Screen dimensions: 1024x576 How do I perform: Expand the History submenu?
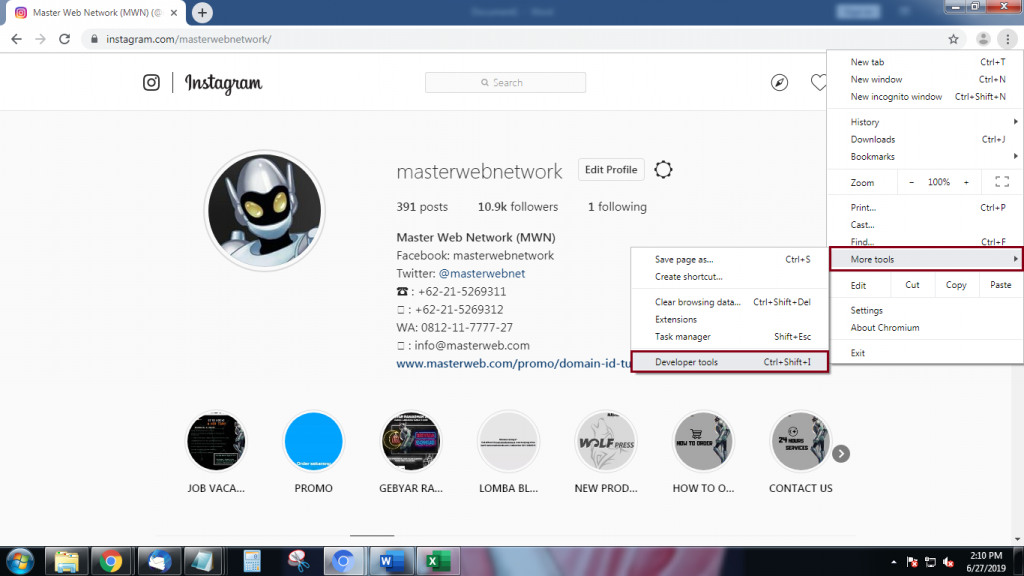pyautogui.click(x=925, y=122)
